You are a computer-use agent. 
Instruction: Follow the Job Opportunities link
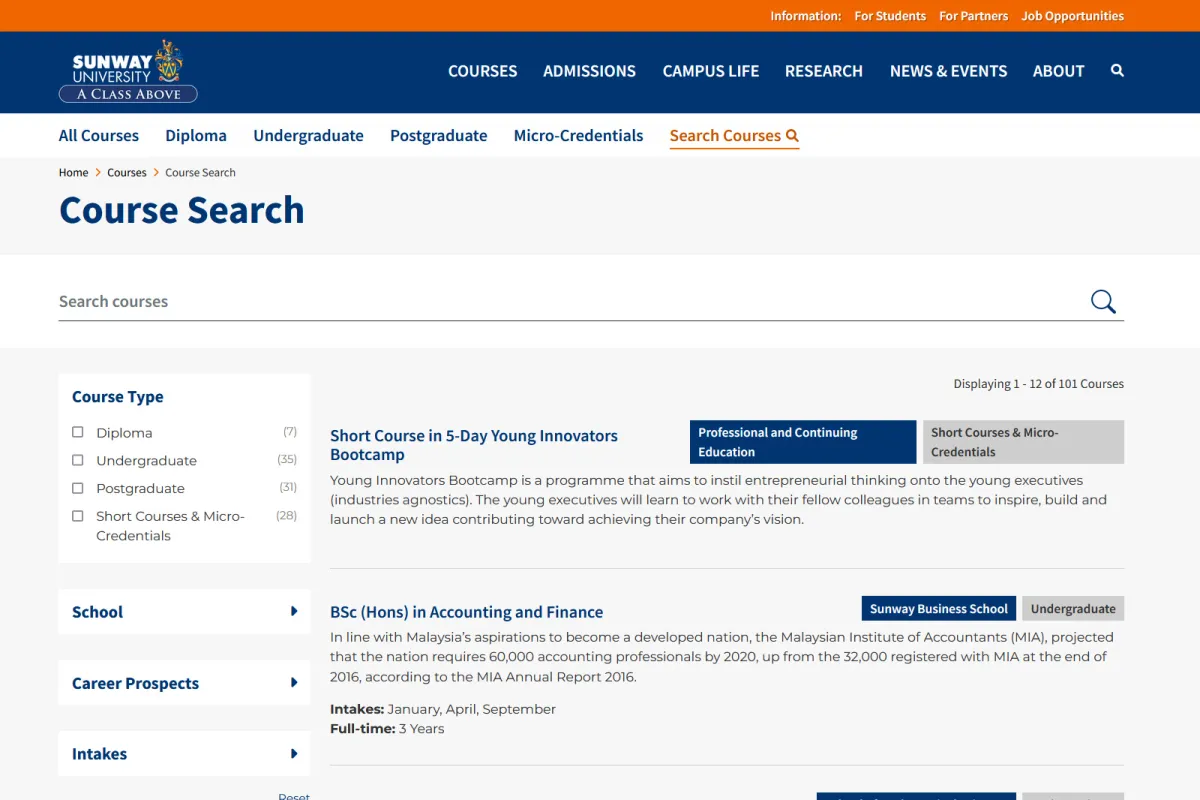pyautogui.click(x=1073, y=16)
